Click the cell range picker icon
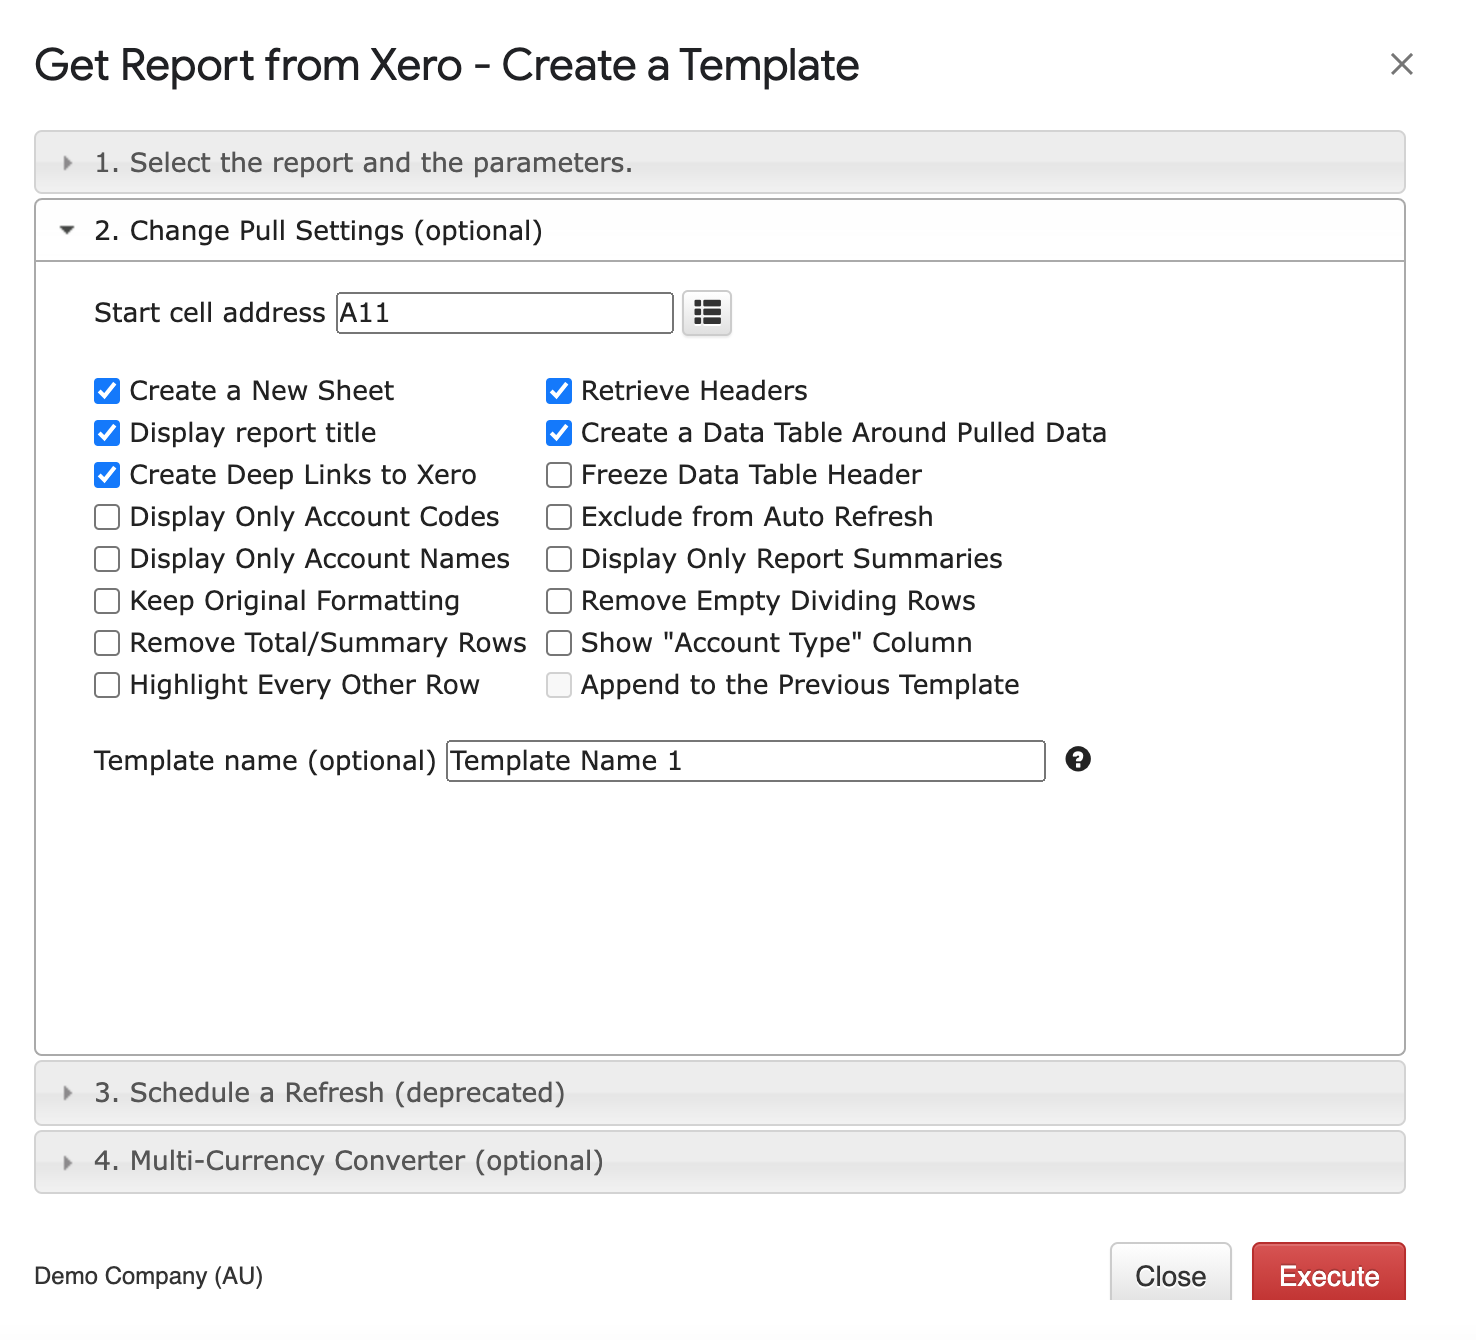The height and width of the screenshot is (1340, 1476). [x=707, y=313]
